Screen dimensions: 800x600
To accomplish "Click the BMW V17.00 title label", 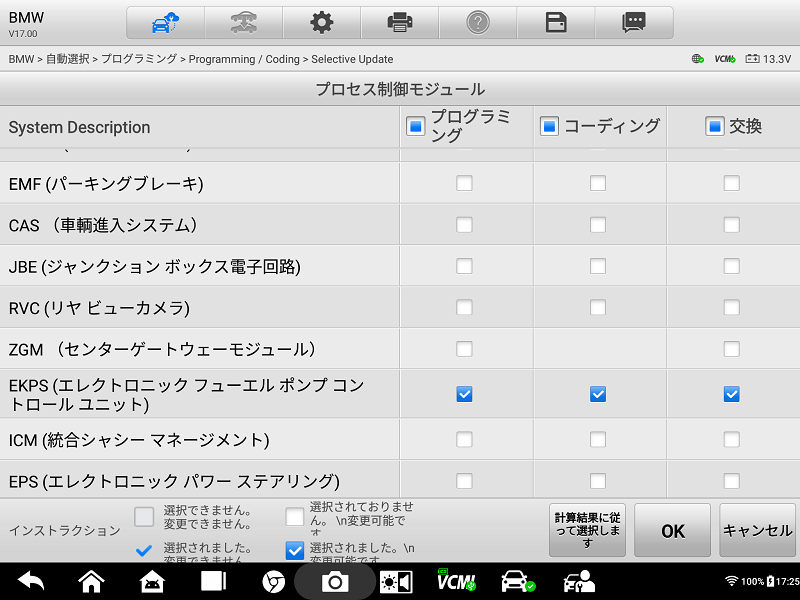I will 26,24.
